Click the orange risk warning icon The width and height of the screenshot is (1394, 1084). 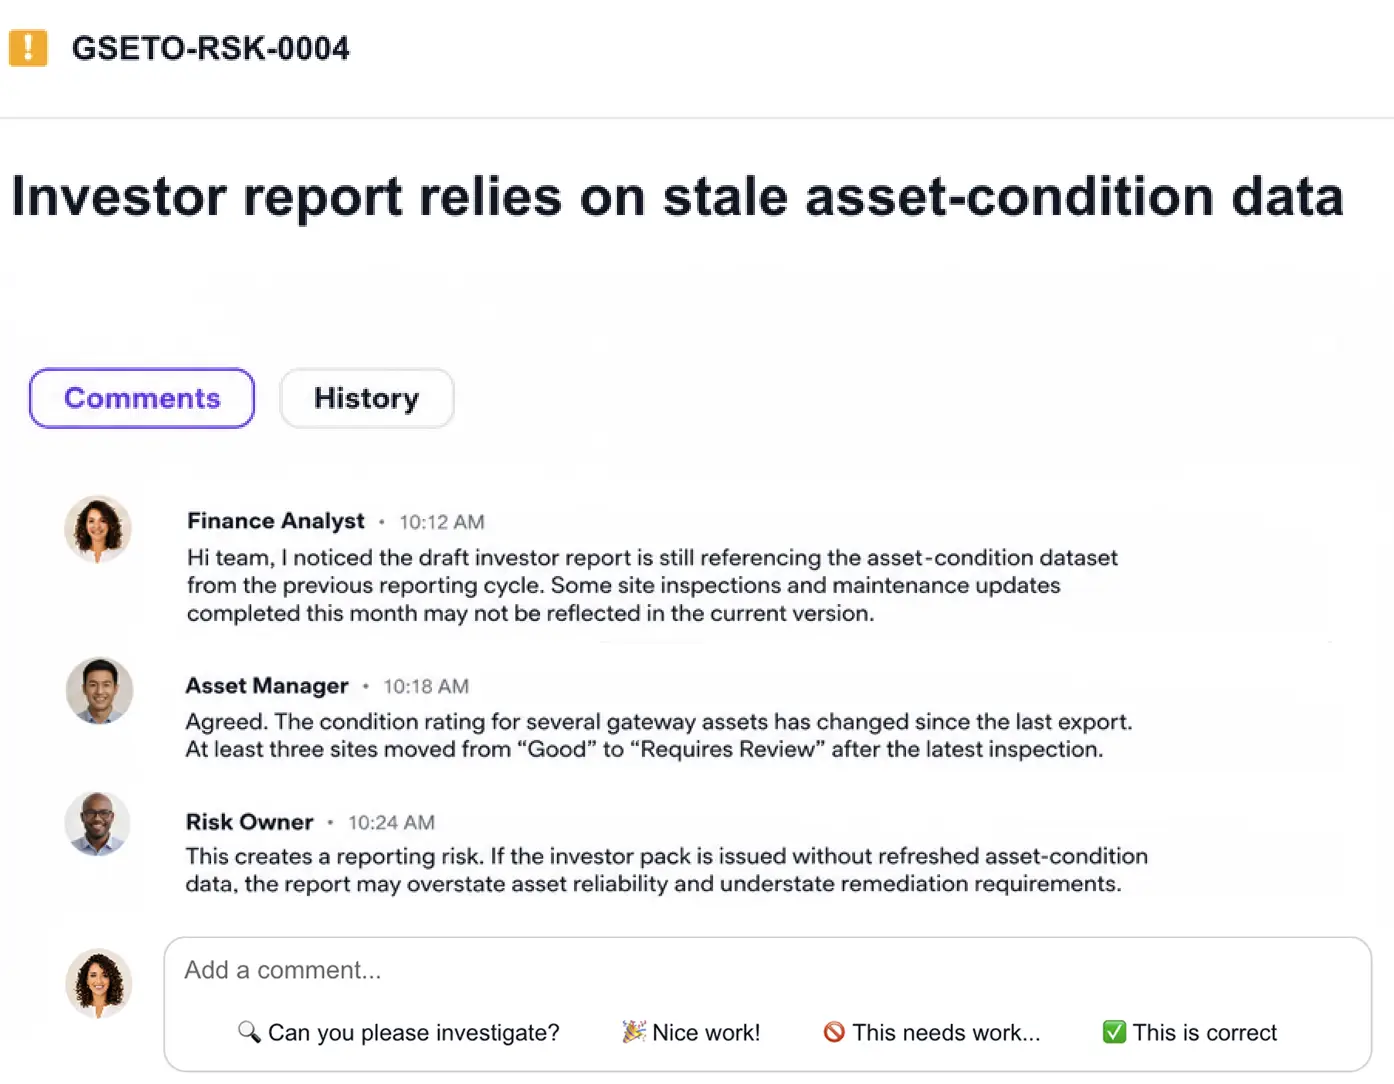point(28,47)
